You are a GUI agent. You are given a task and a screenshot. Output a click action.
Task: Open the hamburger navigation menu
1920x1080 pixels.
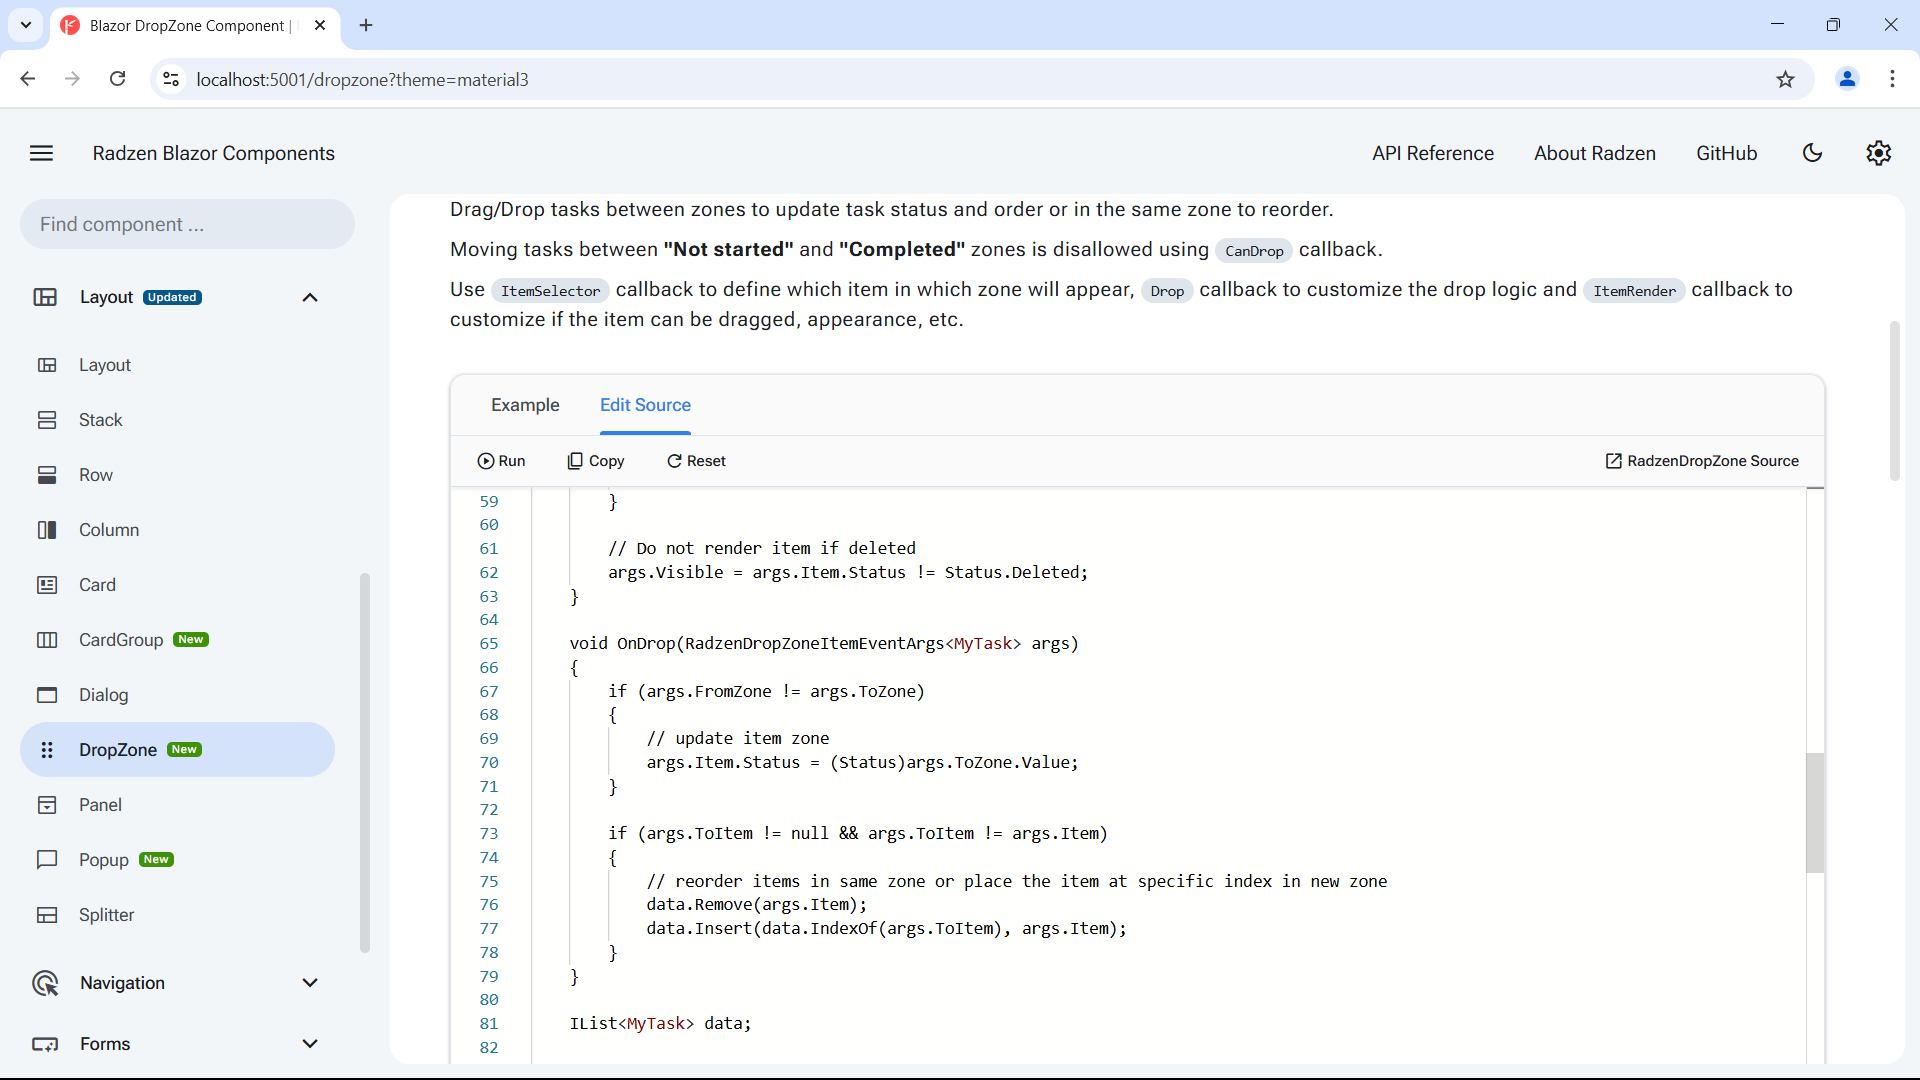click(41, 153)
